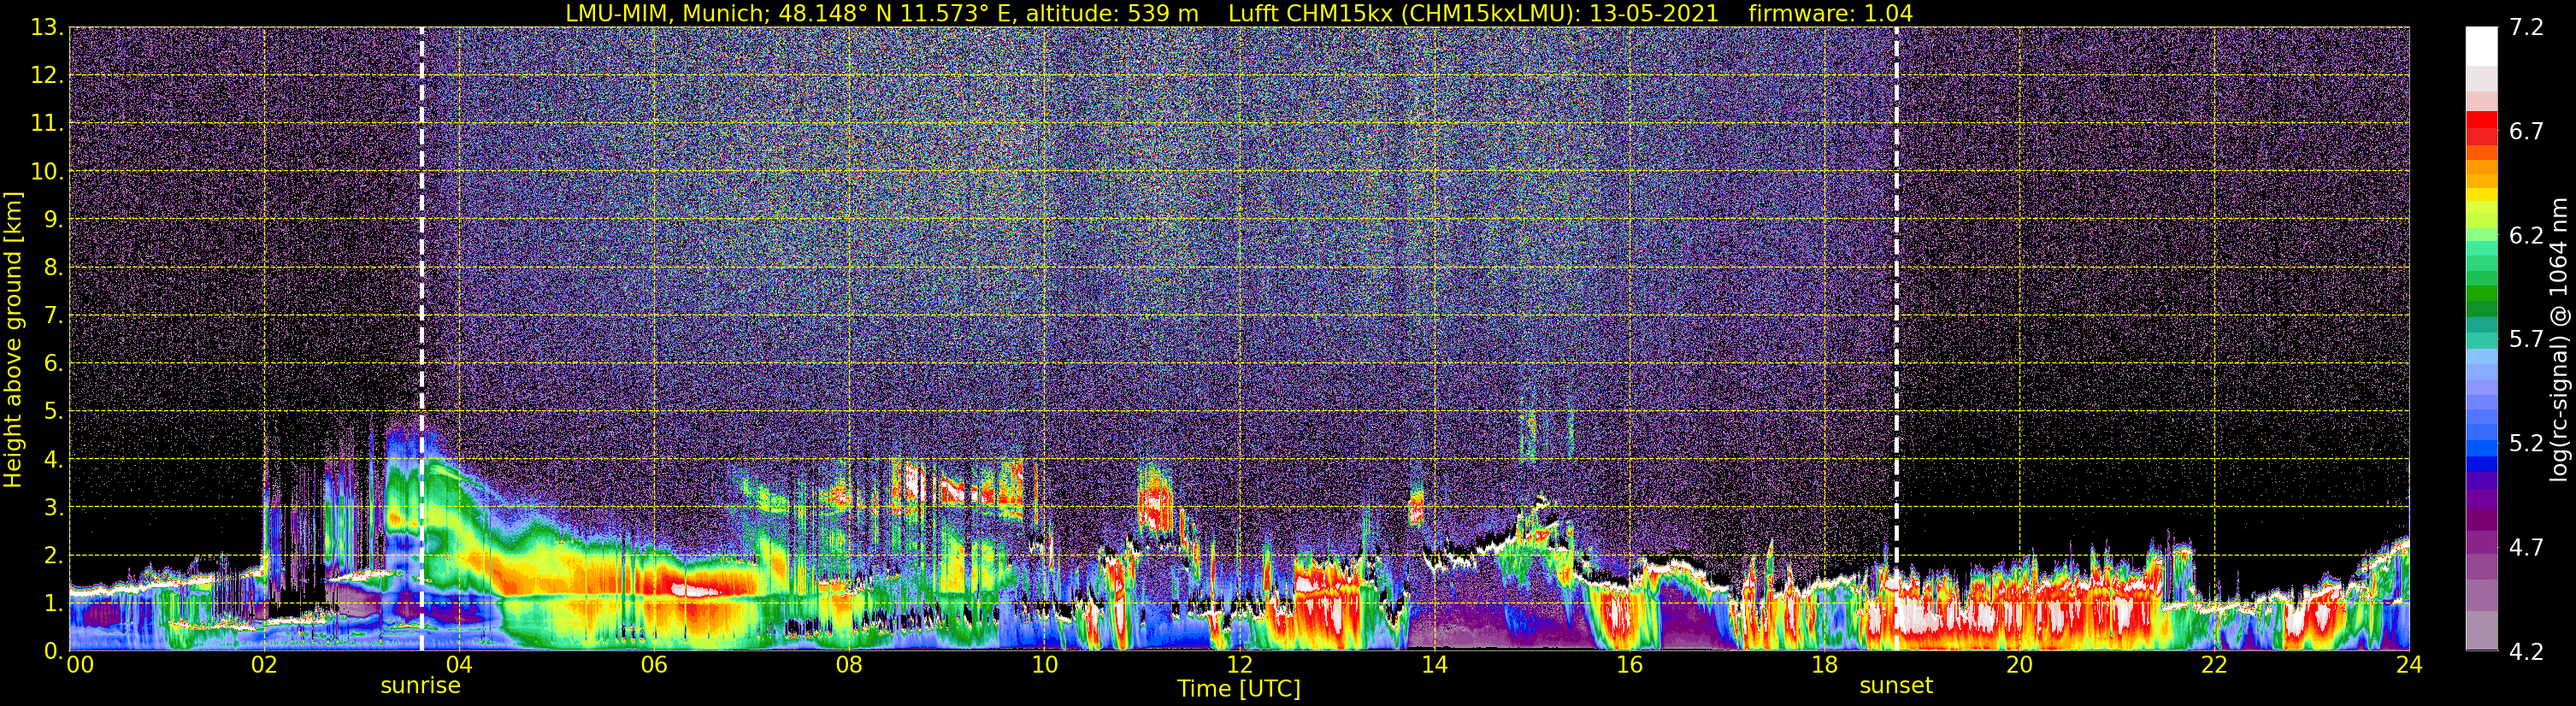This screenshot has height=706, width=2576.
Task: Click the 1. height tick label
Action: click(53, 604)
